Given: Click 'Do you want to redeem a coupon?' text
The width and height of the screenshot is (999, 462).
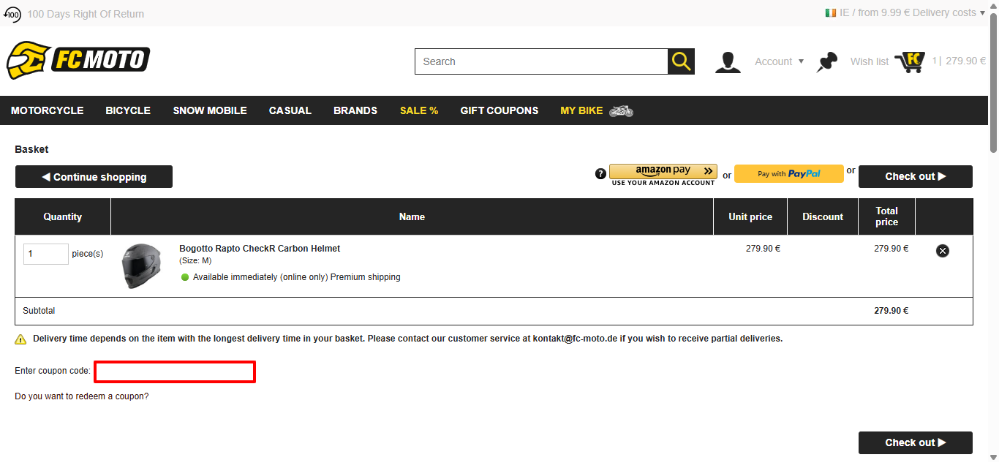Looking at the screenshot, I should pos(82,396).
